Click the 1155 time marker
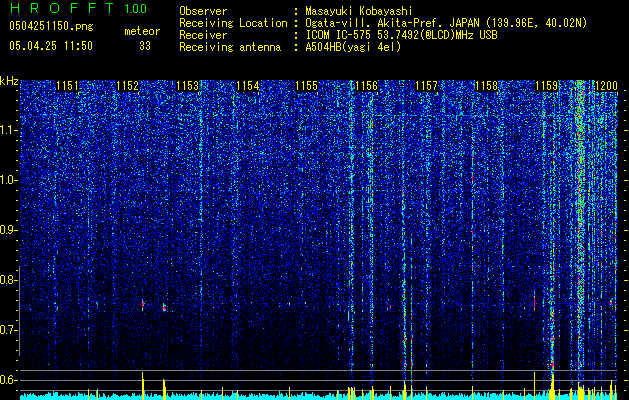Viewport: 629px width, 400px height. (306, 86)
